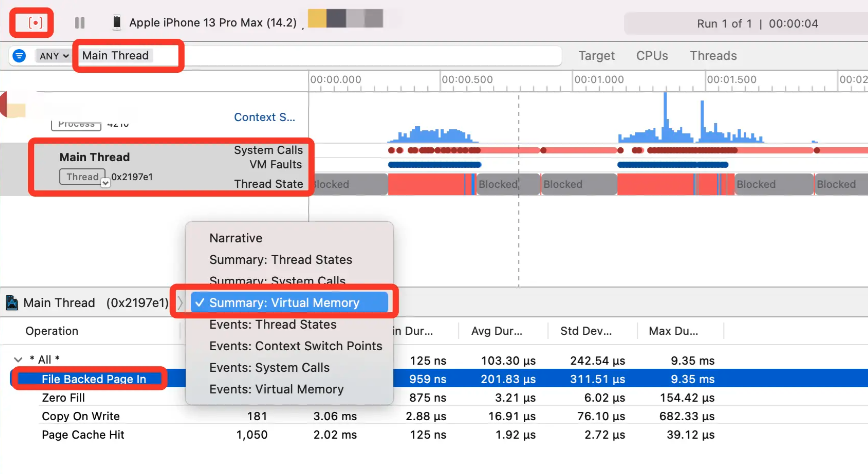Screen dimensions: 868x474
Task: Click the Thread badge under Main Thread
Action: pos(82,177)
